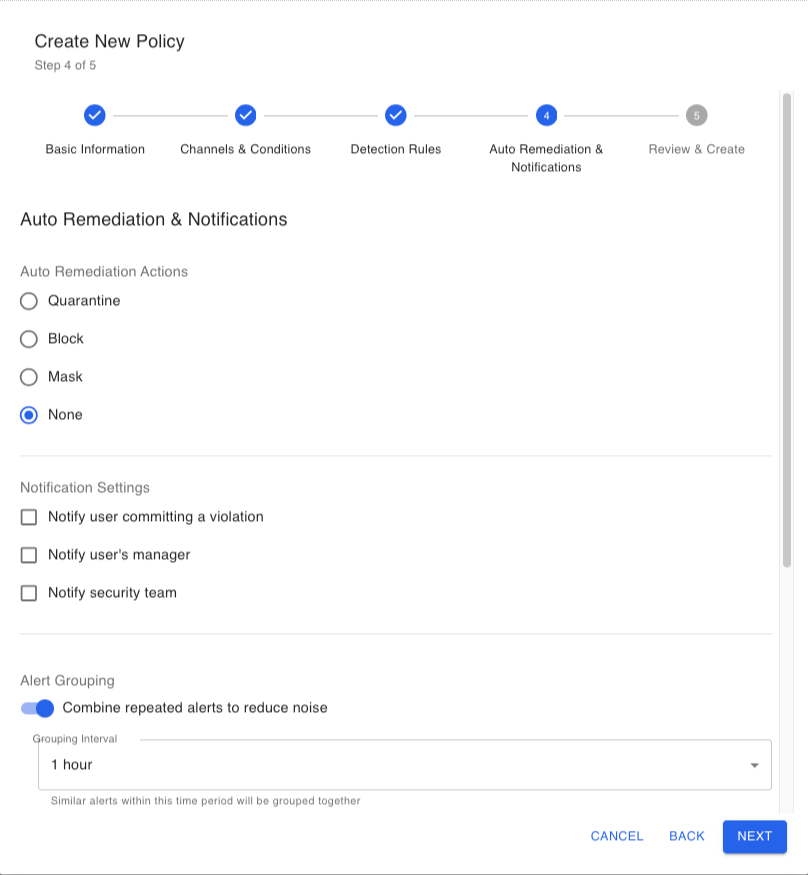The image size is (808, 875).
Task: Select the Mask remediation option
Action: (x=29, y=377)
